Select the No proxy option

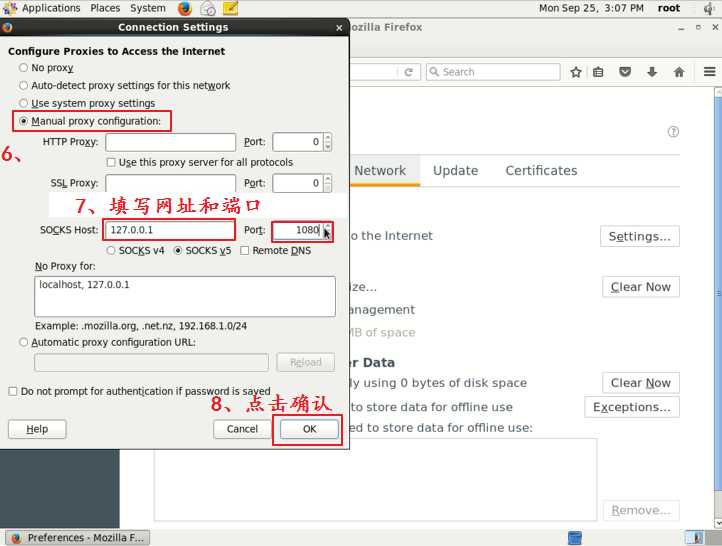pos(23,68)
